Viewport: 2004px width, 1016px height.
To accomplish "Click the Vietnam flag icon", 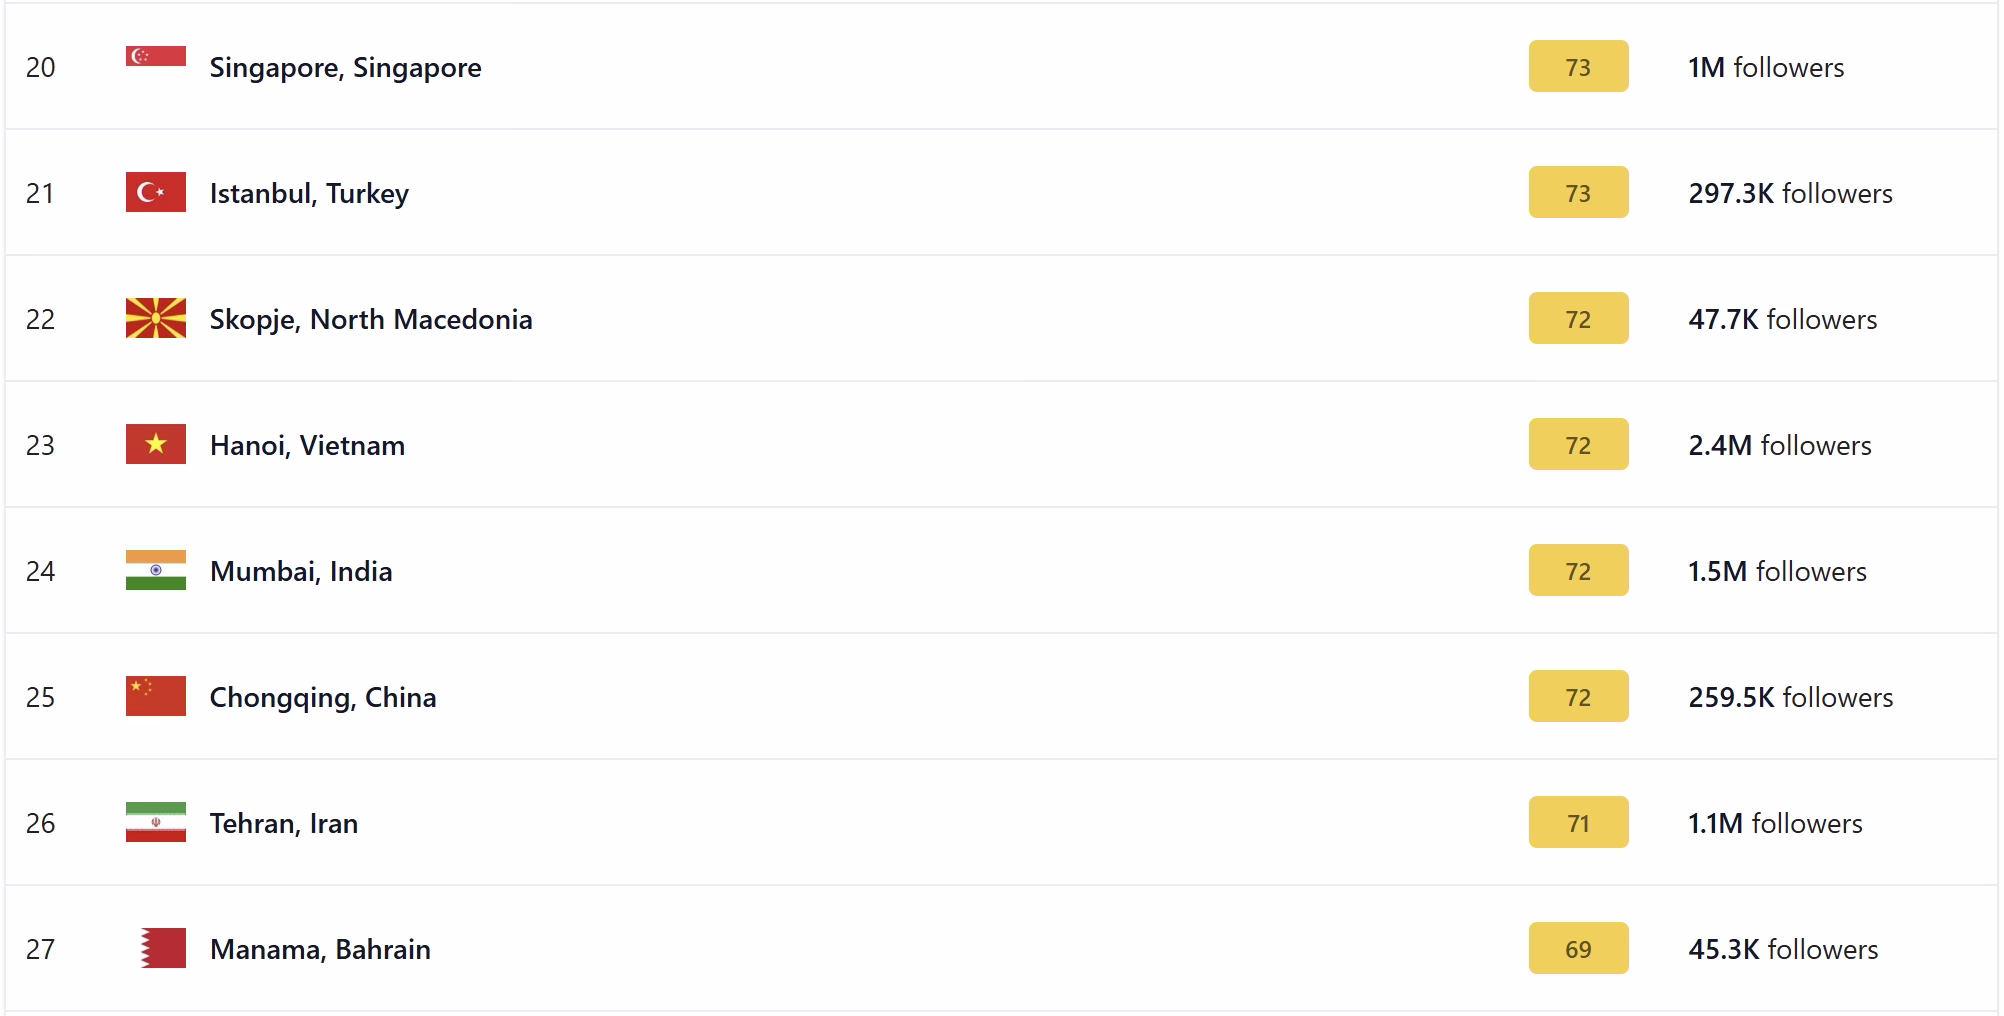I will pos(156,444).
